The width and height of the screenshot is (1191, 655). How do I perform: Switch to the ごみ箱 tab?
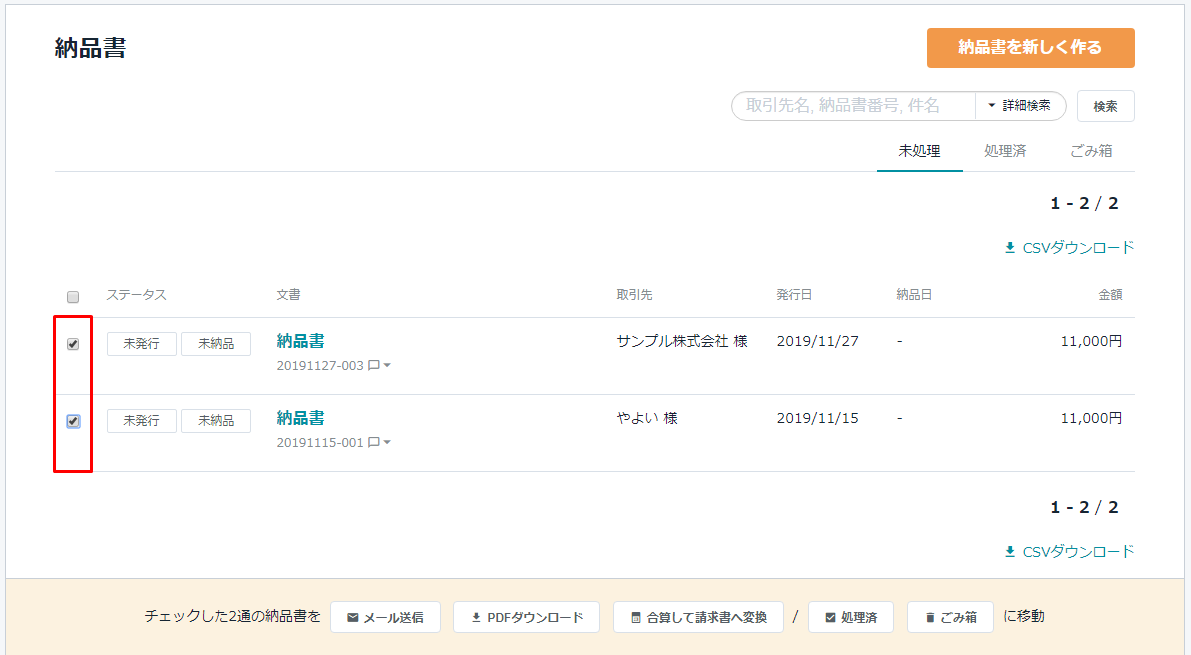(1091, 152)
